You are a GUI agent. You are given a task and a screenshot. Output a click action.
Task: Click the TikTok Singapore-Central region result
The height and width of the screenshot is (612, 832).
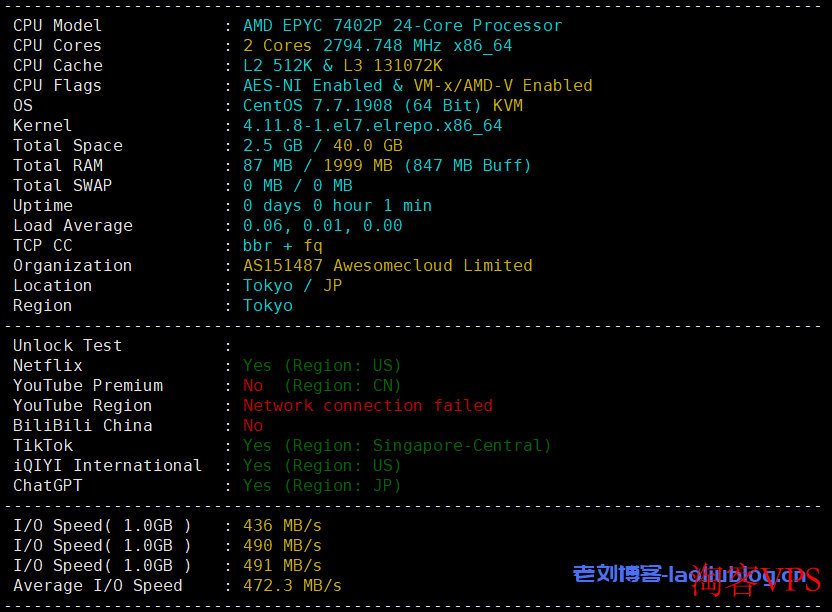pyautogui.click(x=397, y=445)
